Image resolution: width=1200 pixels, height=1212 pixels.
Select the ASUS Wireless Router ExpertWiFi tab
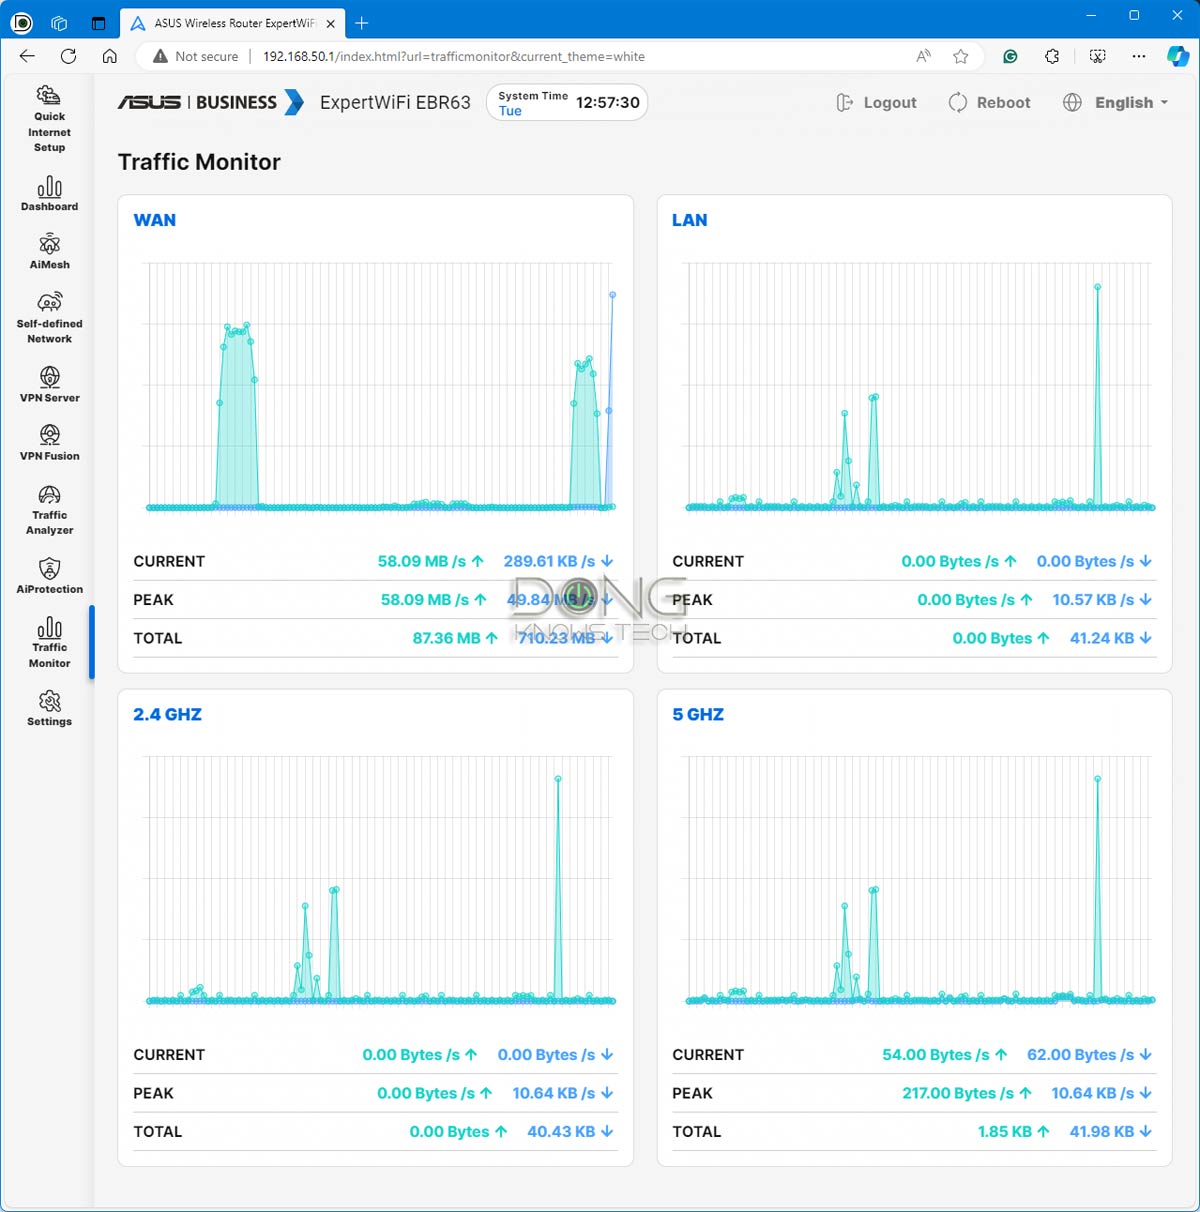click(232, 23)
